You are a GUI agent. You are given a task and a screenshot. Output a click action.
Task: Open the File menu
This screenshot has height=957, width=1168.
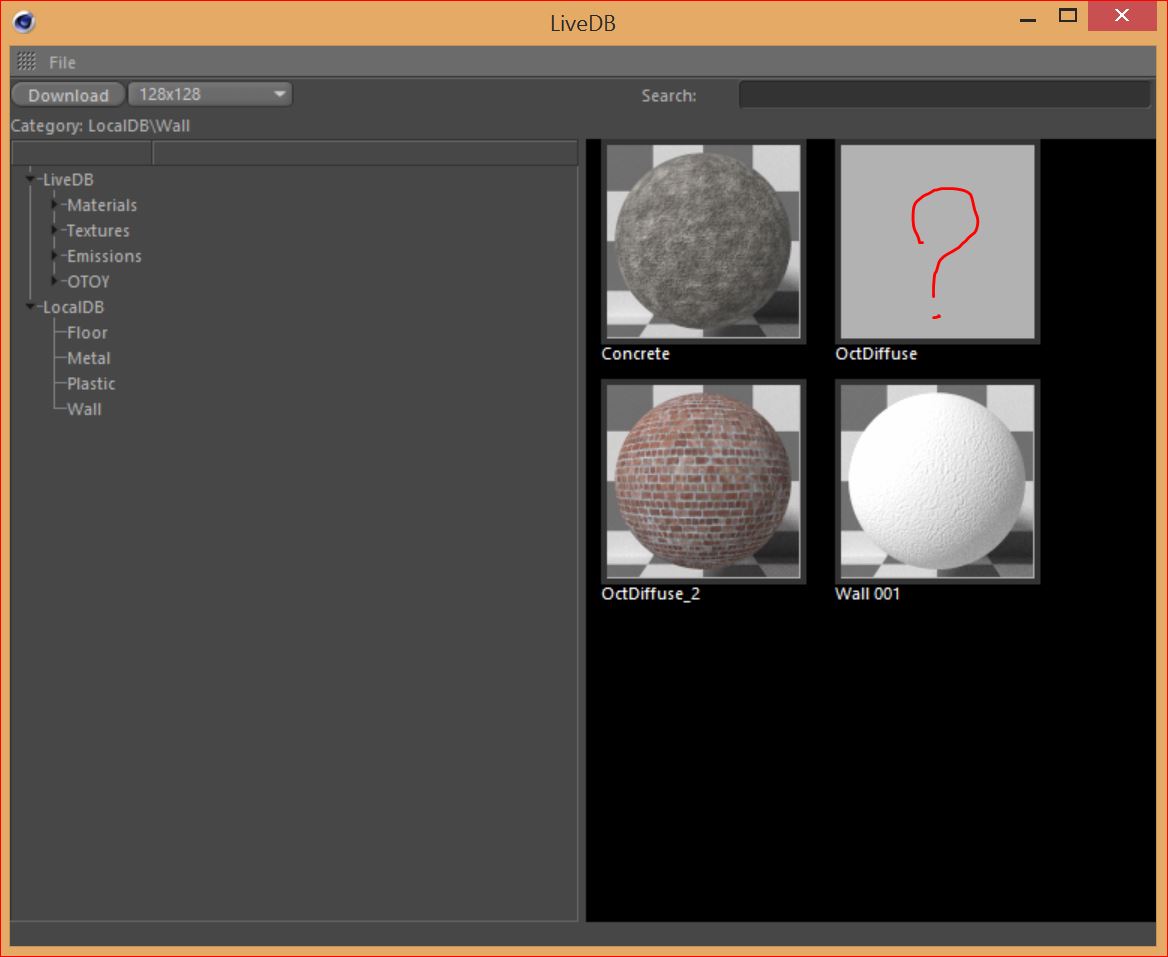63,63
